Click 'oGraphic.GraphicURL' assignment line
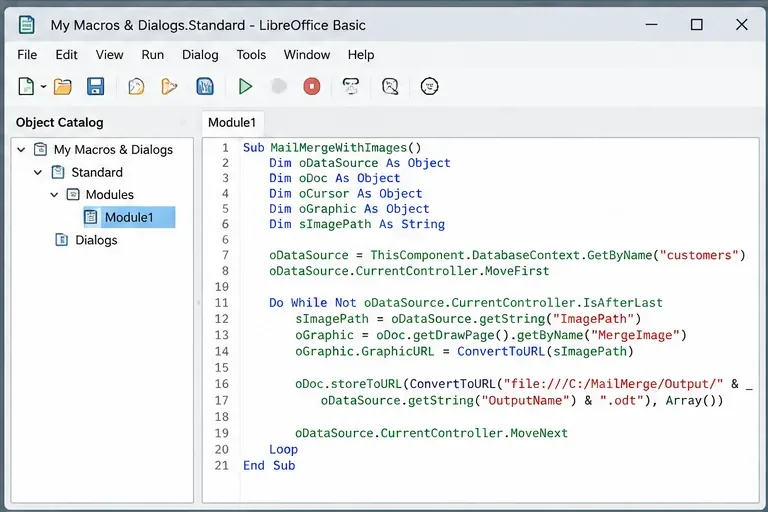This screenshot has height=512, width=768. (464, 351)
